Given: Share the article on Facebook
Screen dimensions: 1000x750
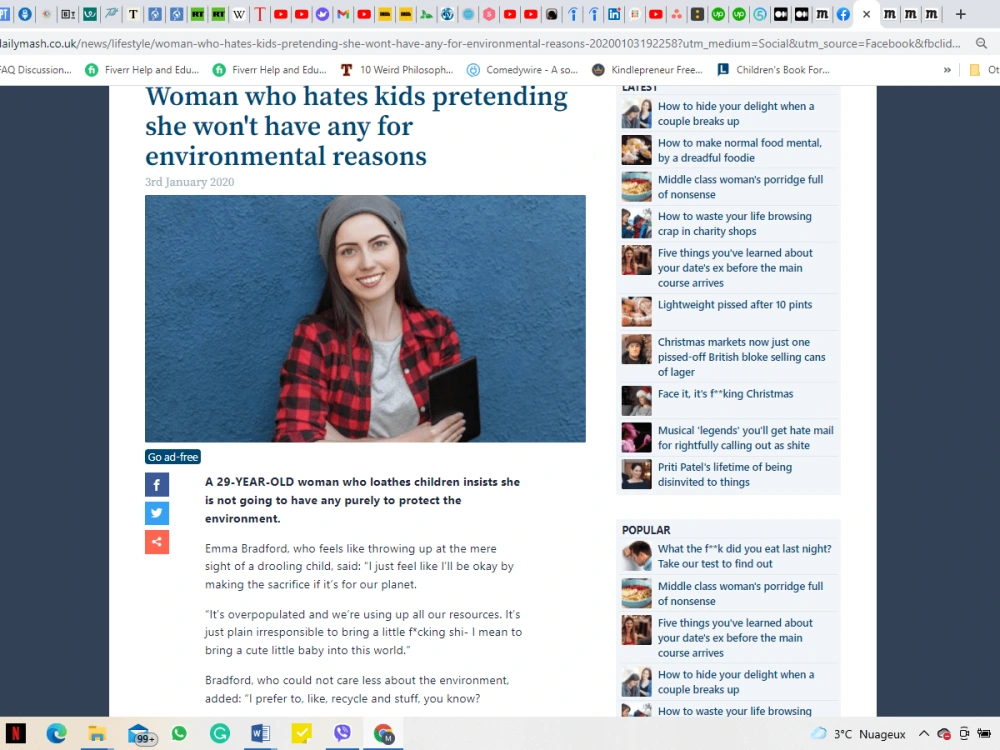Looking at the screenshot, I should 157,485.
